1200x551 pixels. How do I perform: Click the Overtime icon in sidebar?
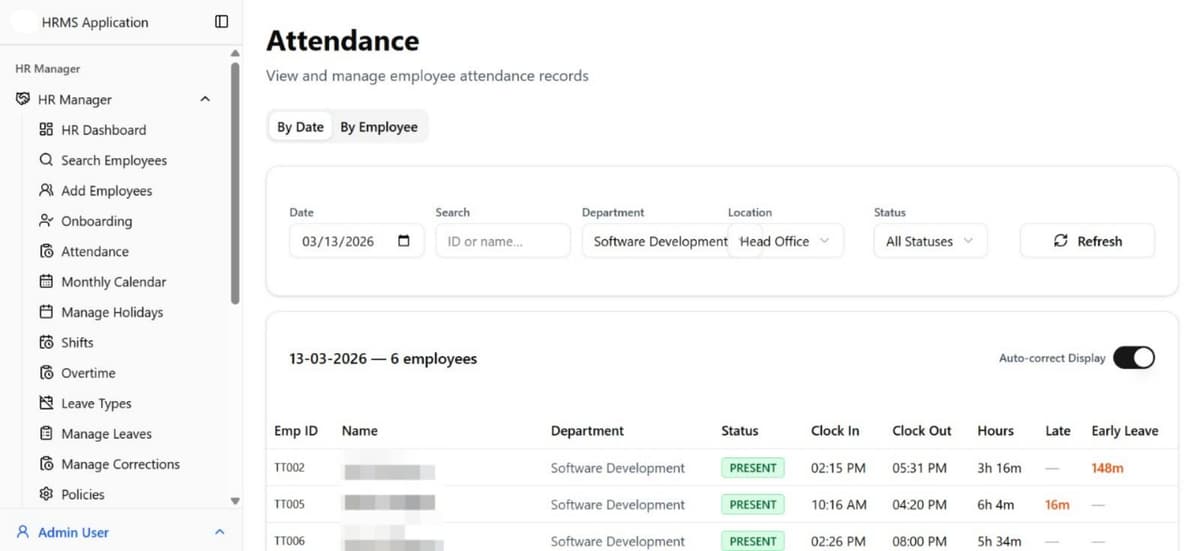coord(46,373)
